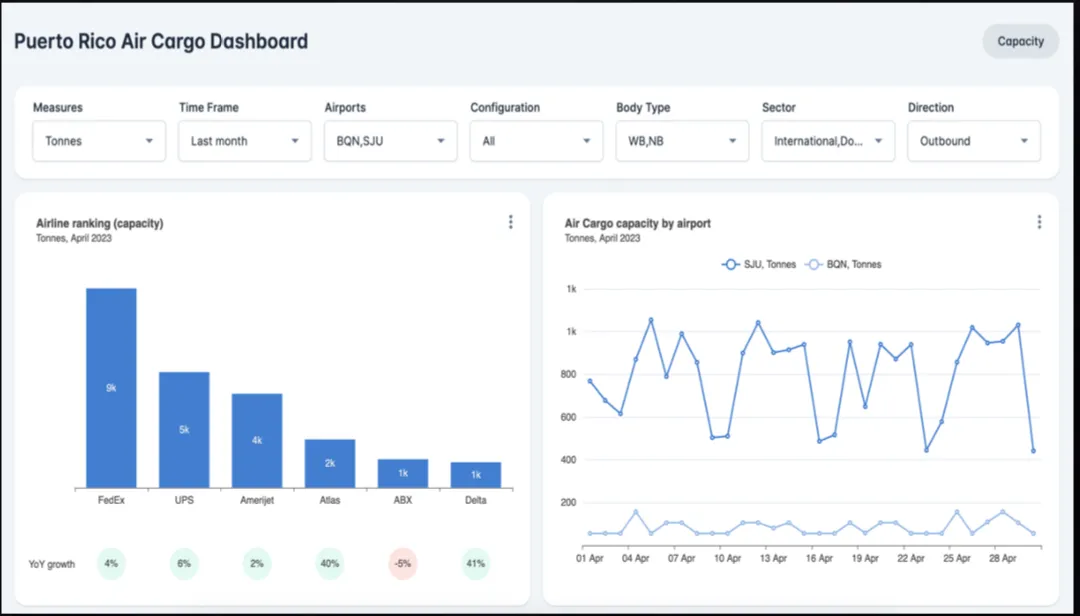
Task: Expand the Airports dropdown BQN,SJU
Action: (x=391, y=141)
